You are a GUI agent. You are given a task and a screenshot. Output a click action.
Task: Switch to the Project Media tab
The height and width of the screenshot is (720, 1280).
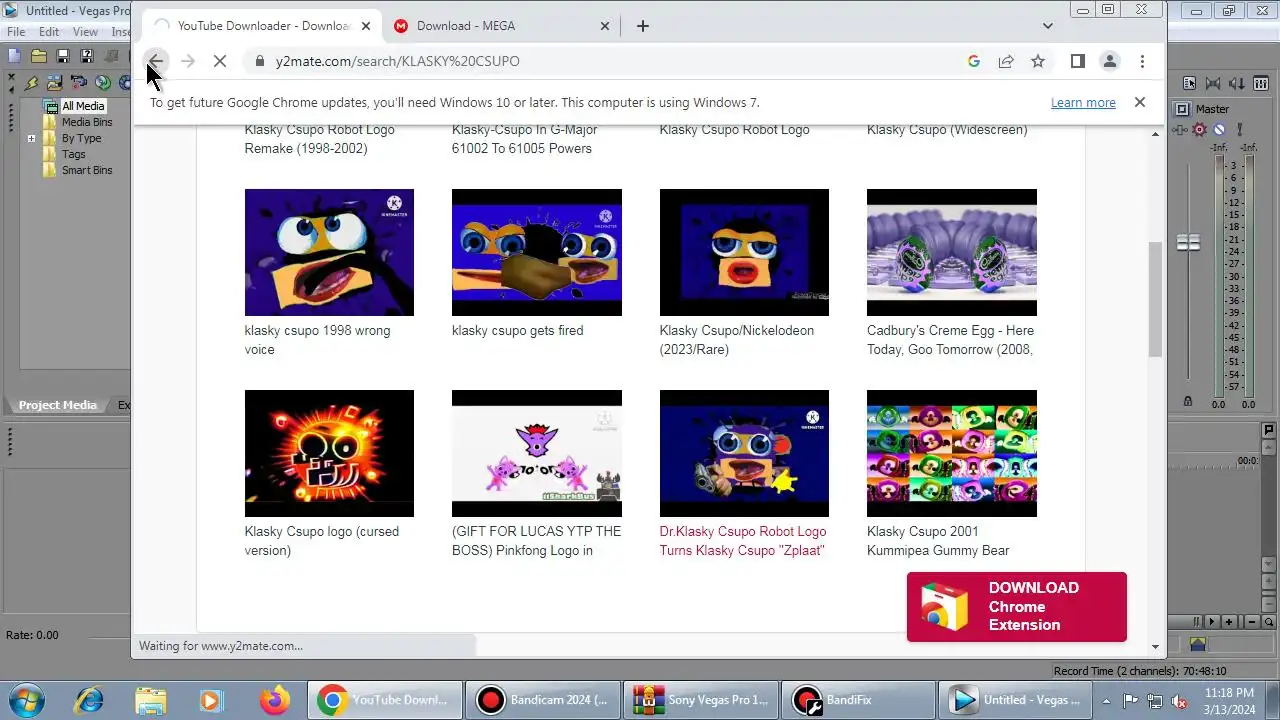point(58,405)
